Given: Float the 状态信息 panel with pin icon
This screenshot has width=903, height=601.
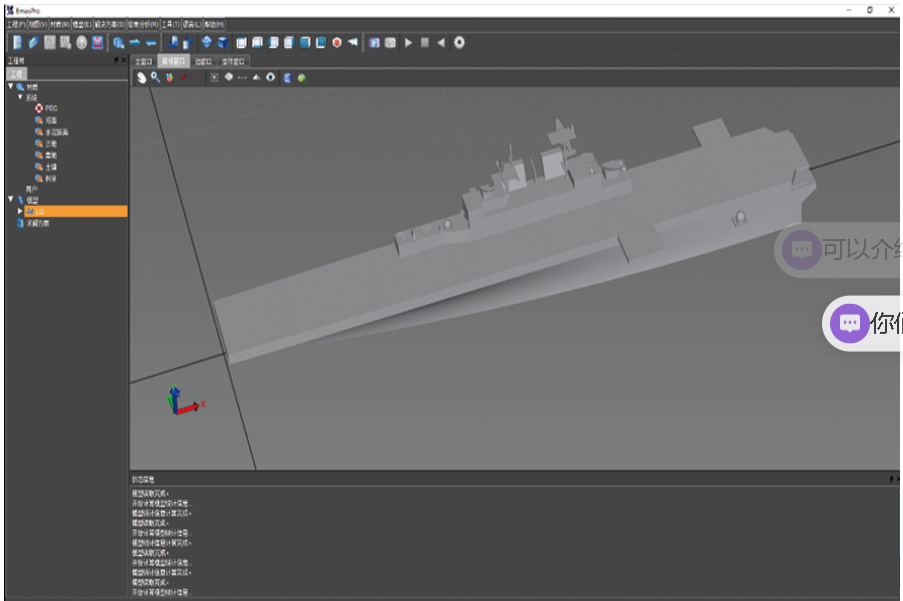Looking at the screenshot, I should 891,479.
